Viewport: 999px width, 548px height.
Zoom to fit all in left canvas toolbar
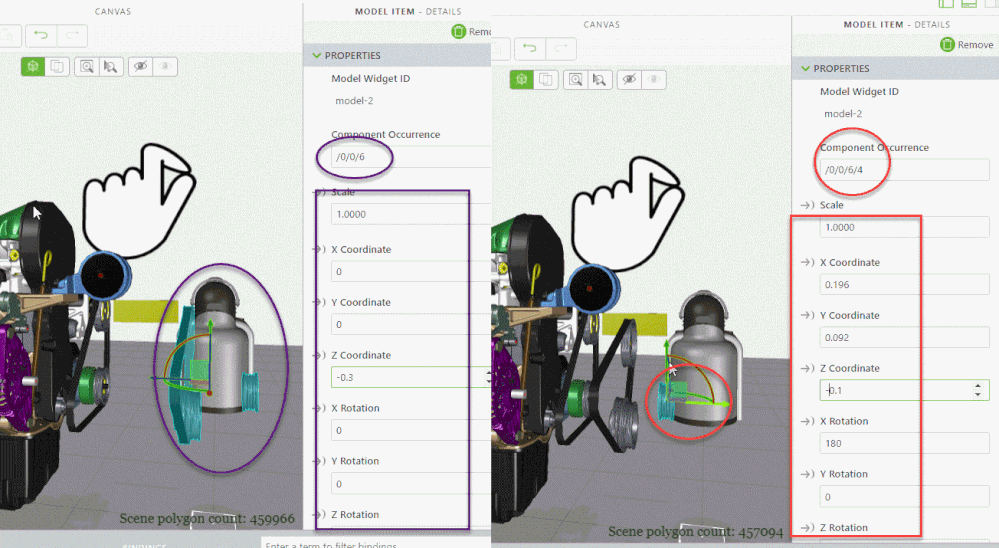coord(87,66)
